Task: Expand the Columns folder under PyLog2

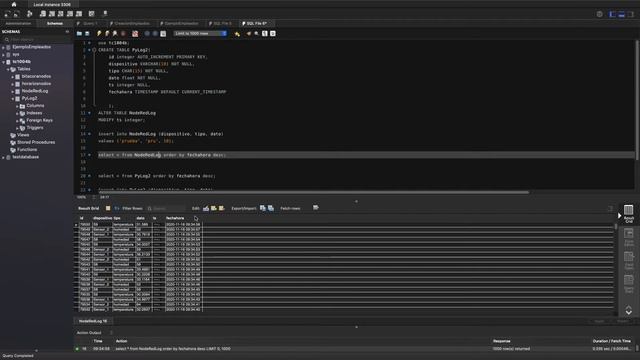Action: tap(17, 106)
